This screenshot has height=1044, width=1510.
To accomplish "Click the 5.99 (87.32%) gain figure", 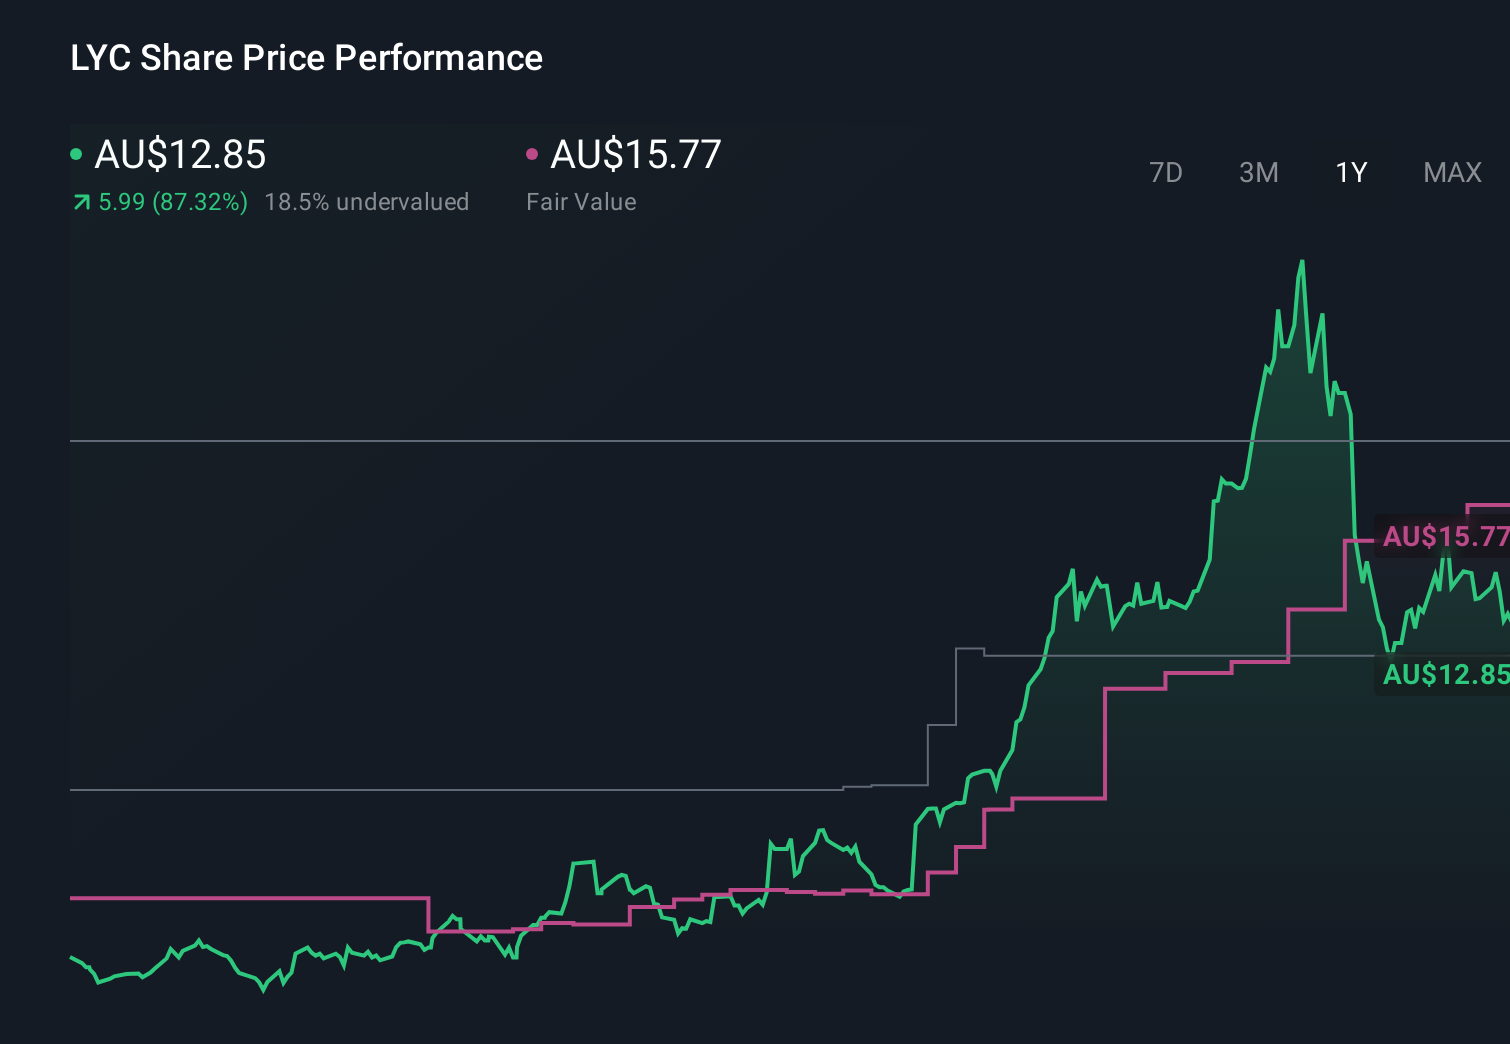I will pos(172,201).
